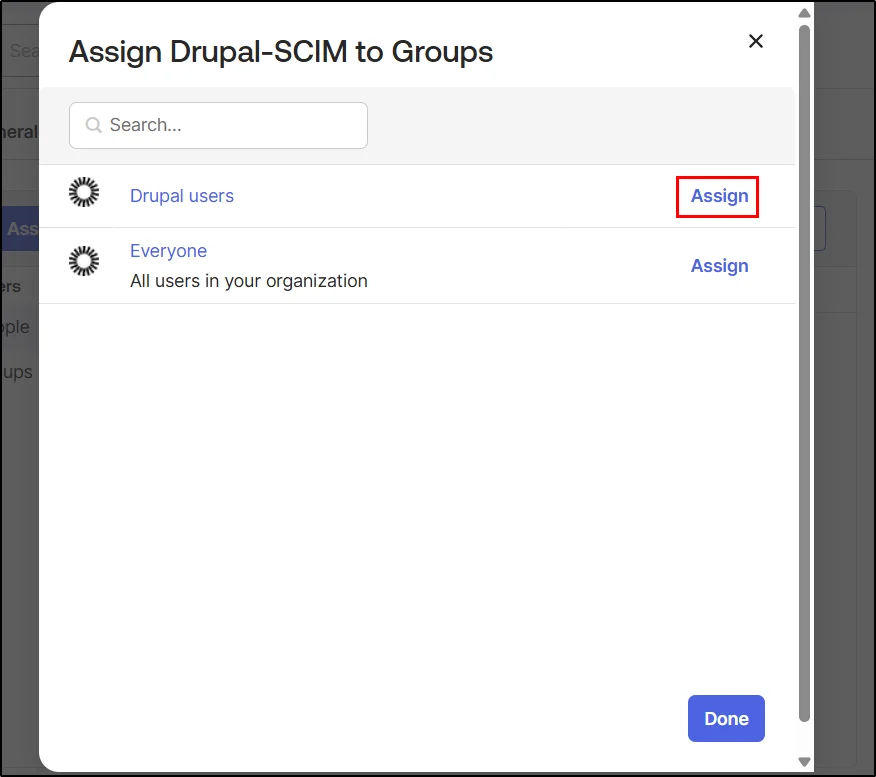Close the Assign Drupal-SCIM dialog

pyautogui.click(x=755, y=41)
